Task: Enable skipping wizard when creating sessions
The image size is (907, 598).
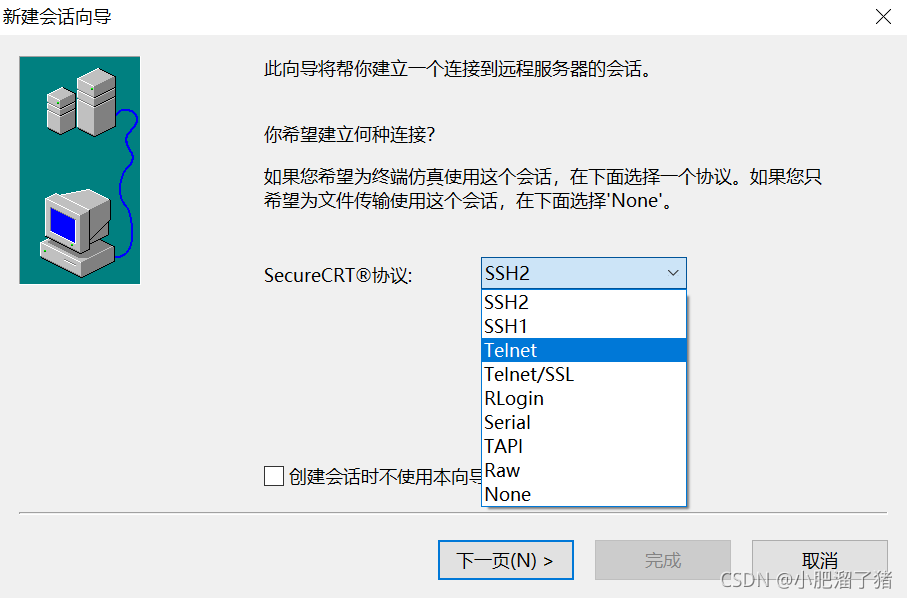Action: (x=274, y=477)
